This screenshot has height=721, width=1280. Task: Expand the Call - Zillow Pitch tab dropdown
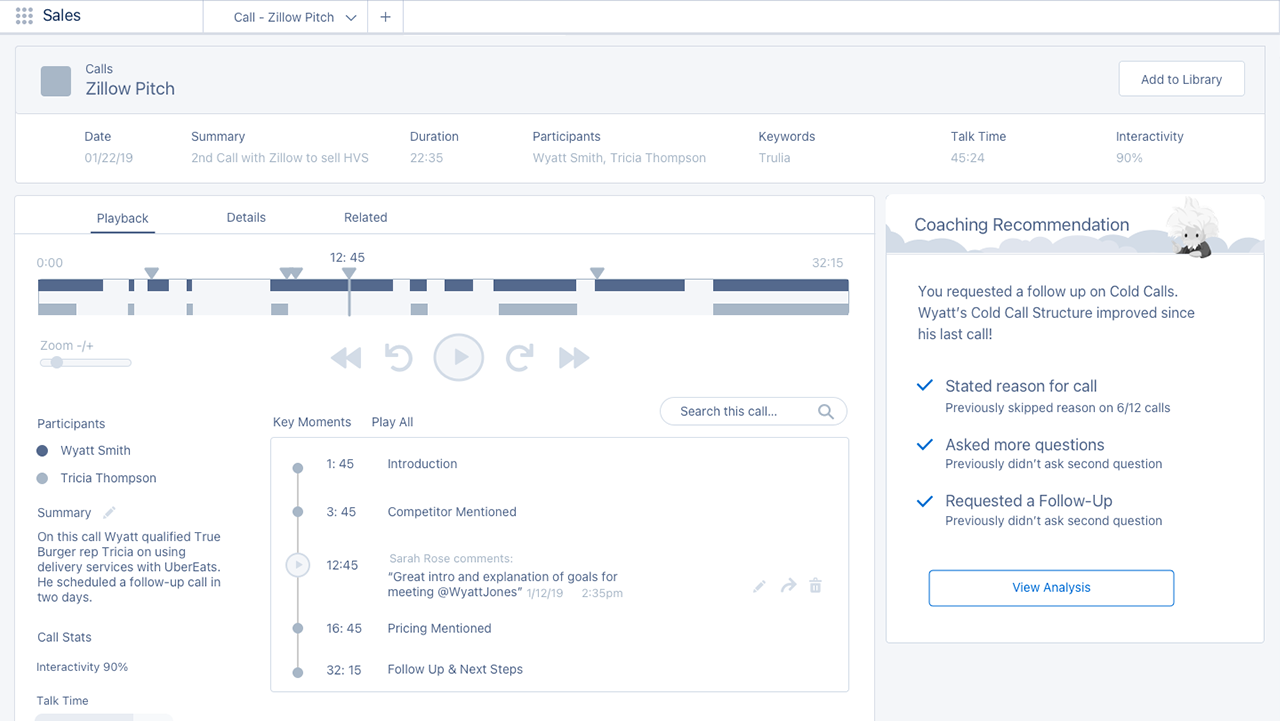tap(351, 17)
